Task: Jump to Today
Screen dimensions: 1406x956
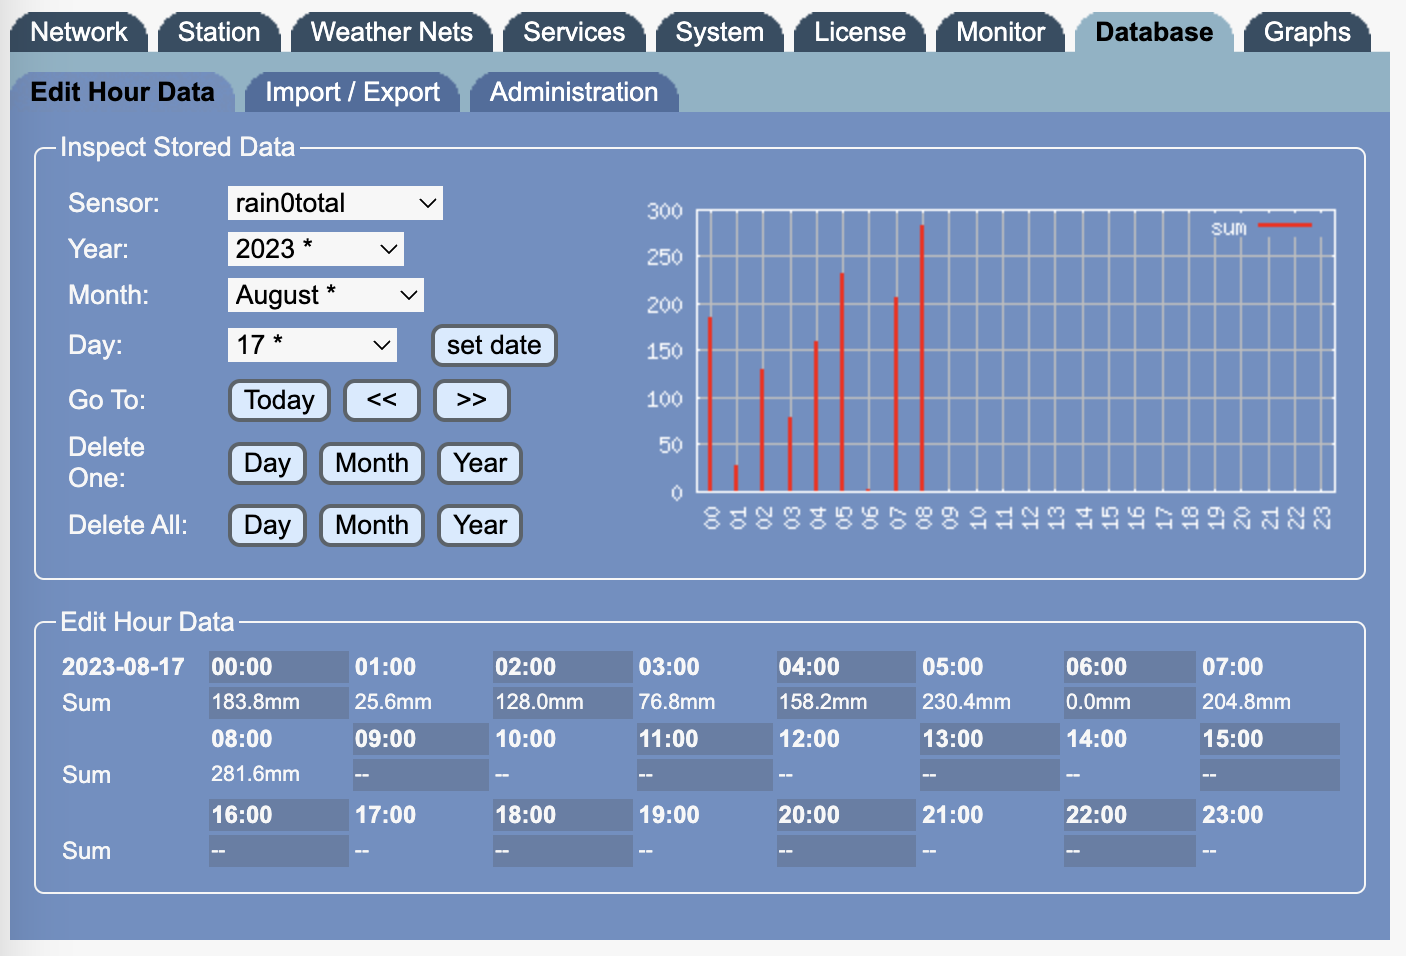Action: tap(279, 400)
